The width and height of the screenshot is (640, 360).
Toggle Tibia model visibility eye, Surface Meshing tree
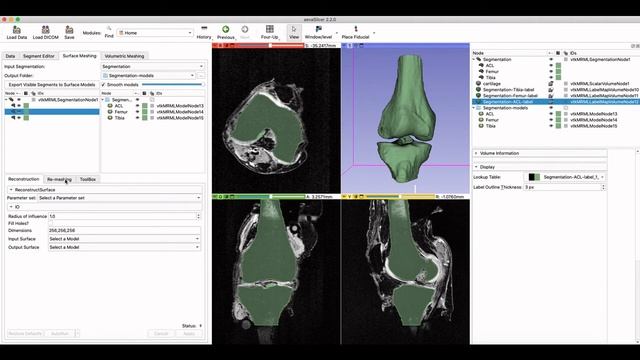tap(138, 118)
